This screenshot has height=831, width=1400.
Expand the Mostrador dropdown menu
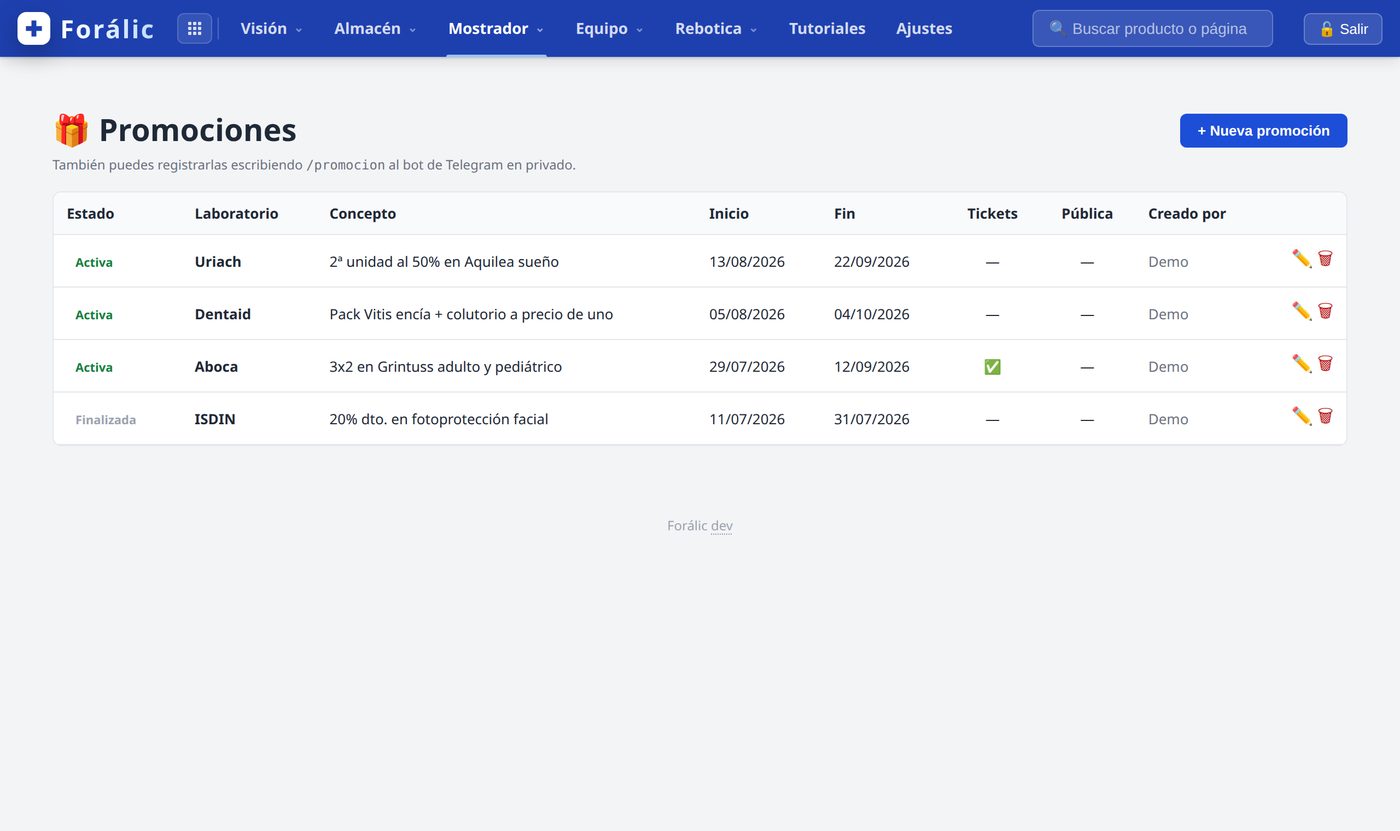click(496, 28)
